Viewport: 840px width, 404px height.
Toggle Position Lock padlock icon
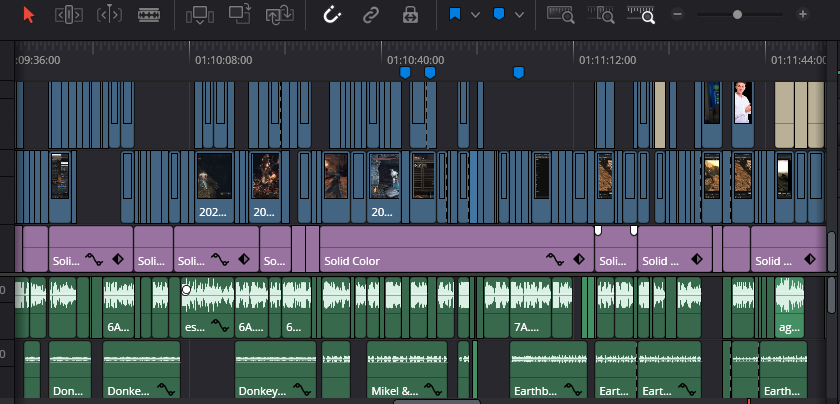pos(410,15)
